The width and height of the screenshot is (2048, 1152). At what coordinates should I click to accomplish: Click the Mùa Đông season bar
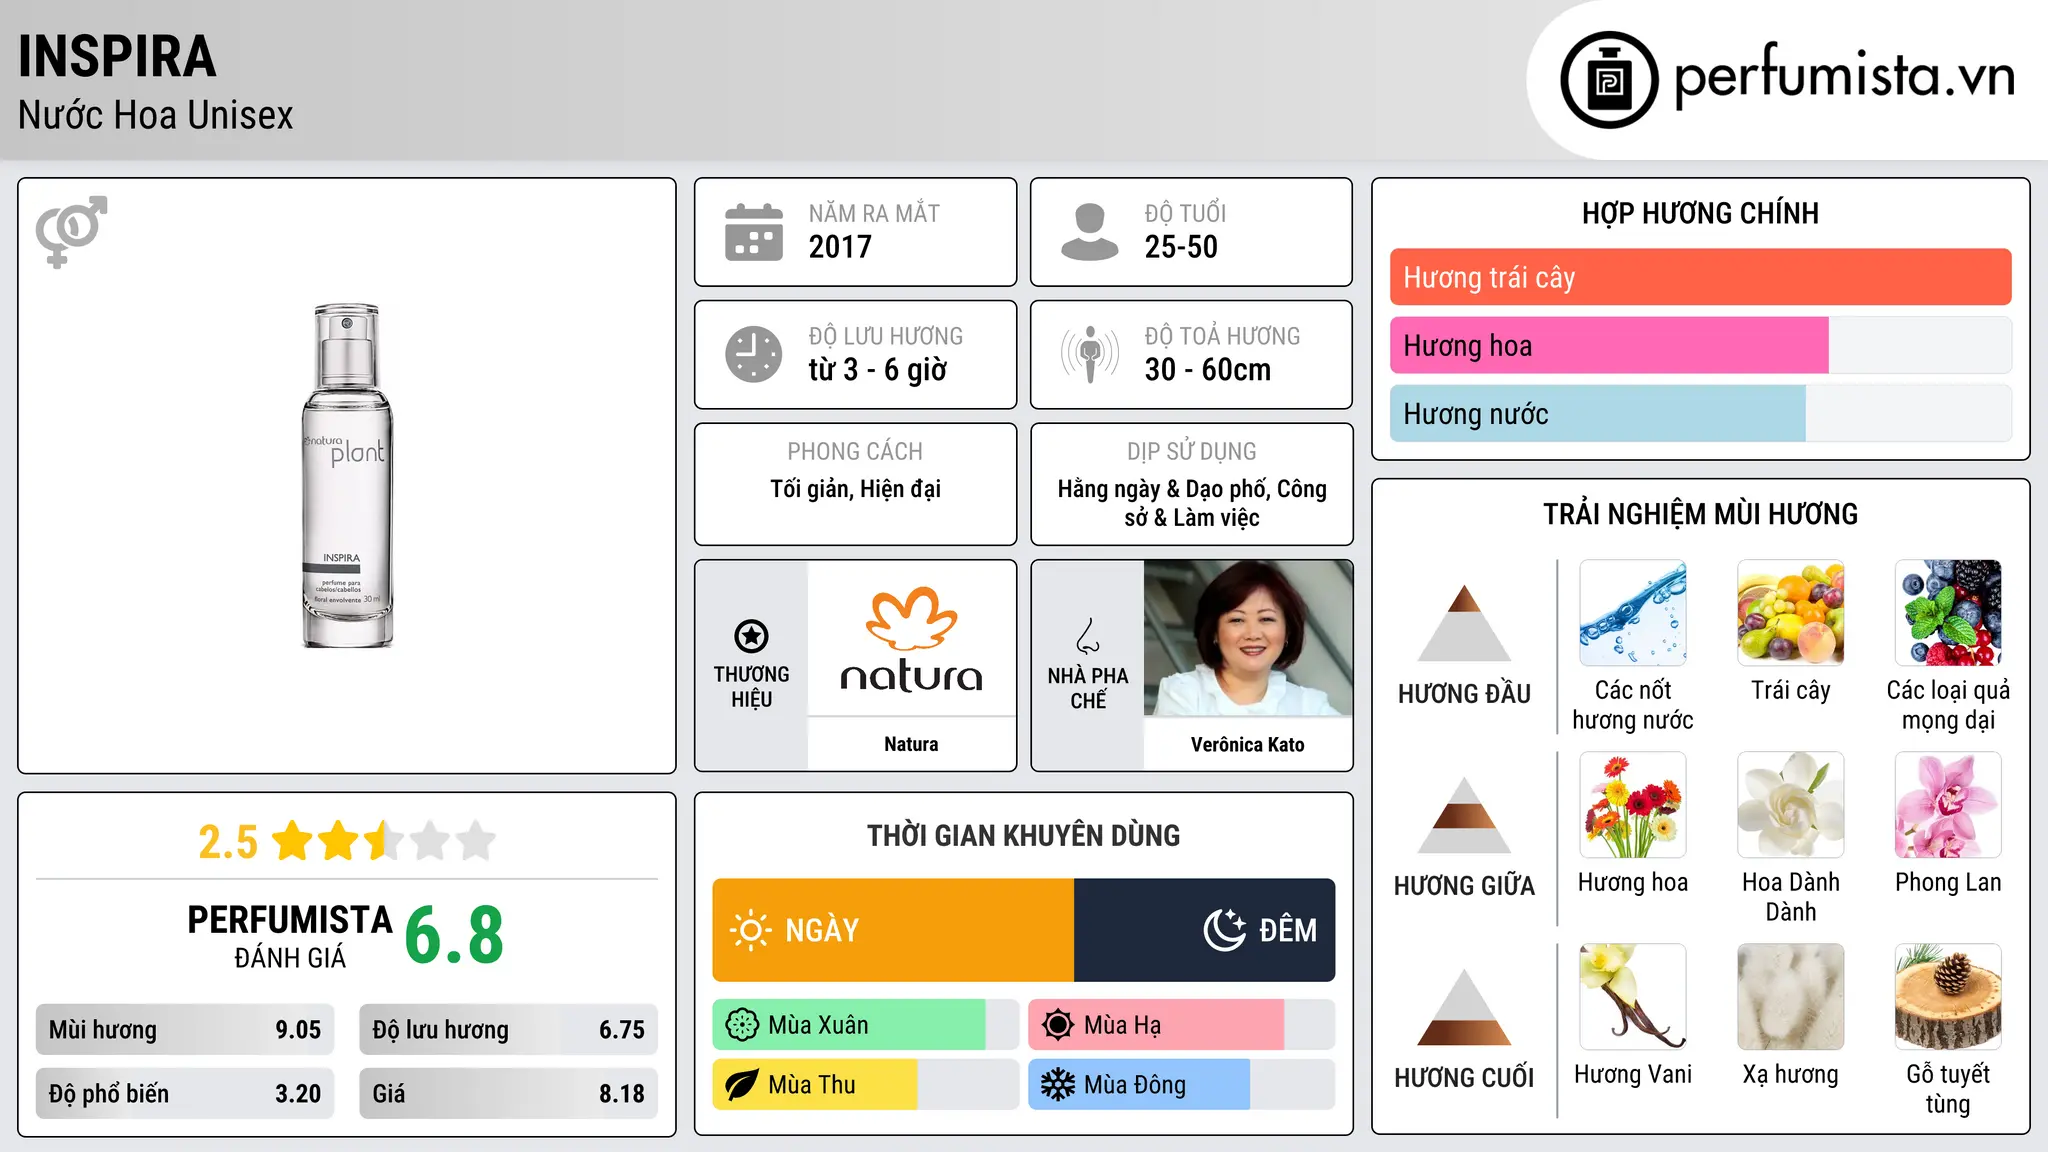coord(1181,1085)
